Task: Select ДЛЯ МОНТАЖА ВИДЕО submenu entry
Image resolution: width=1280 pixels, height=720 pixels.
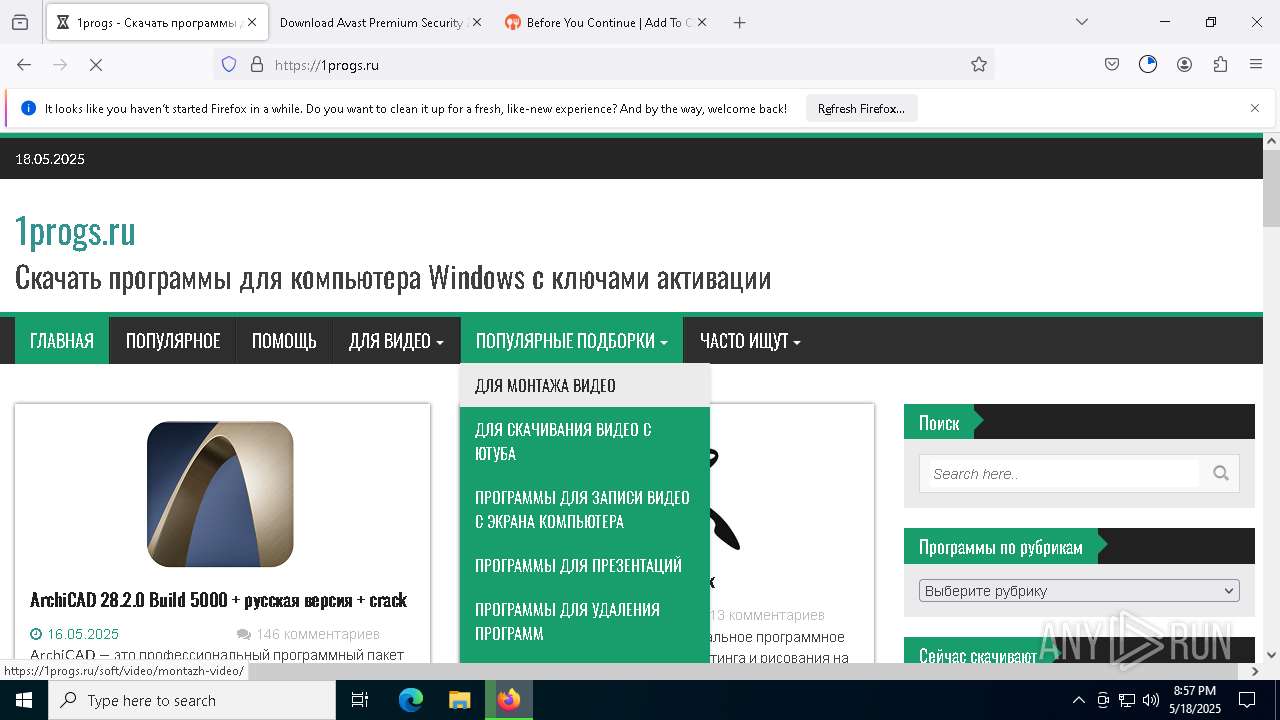Action: tap(585, 385)
